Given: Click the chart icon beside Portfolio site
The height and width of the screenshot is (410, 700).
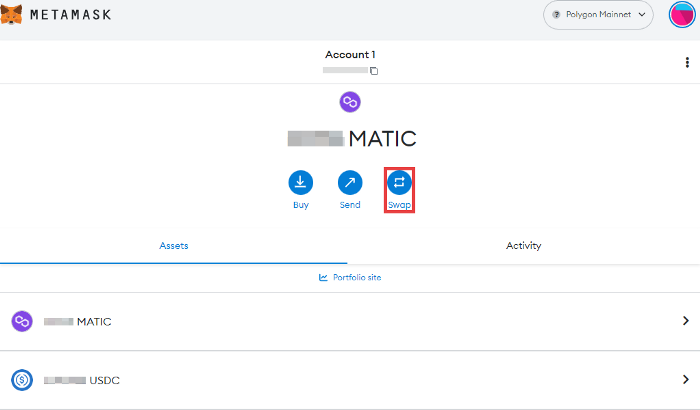Looking at the screenshot, I should (323, 277).
